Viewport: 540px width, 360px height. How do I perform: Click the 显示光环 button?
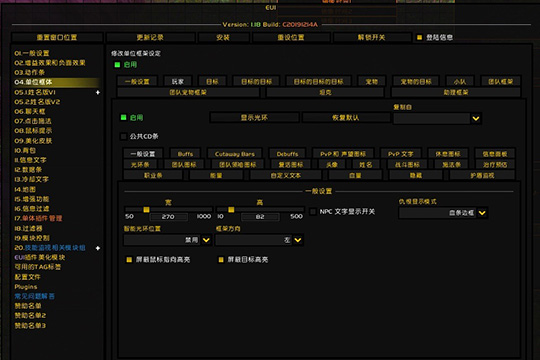[x=254, y=117]
